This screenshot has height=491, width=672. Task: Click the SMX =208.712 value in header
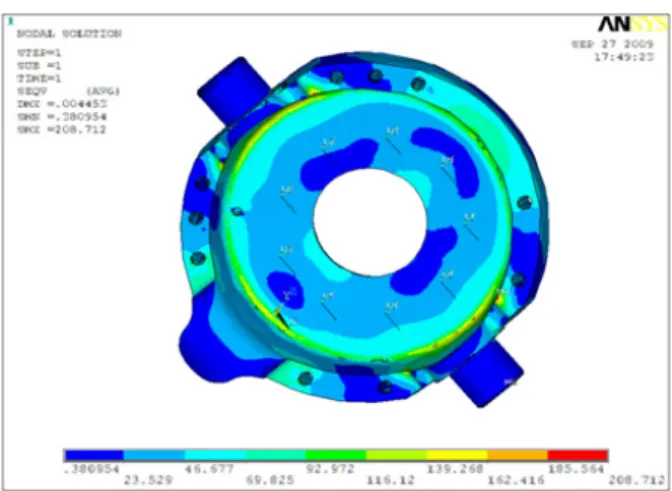(x=61, y=130)
